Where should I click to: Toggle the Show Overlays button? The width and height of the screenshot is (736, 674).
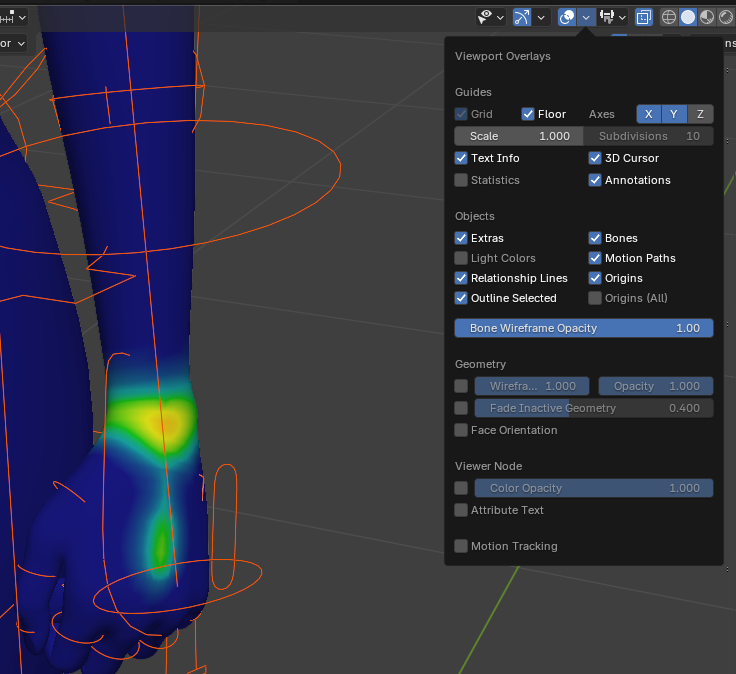[567, 17]
